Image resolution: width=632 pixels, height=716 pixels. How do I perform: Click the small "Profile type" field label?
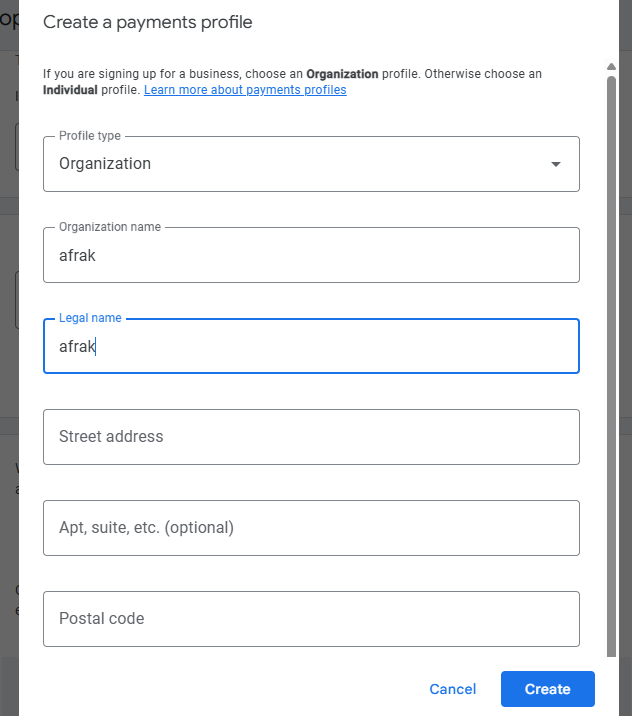[x=90, y=136]
